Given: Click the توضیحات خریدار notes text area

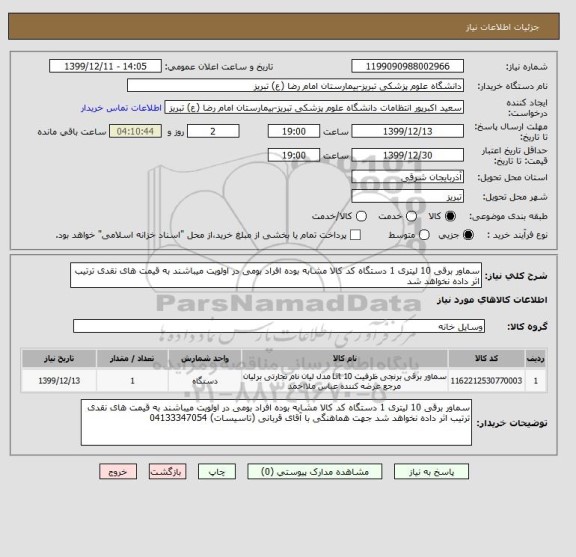Looking at the screenshot, I should (x=276, y=423).
